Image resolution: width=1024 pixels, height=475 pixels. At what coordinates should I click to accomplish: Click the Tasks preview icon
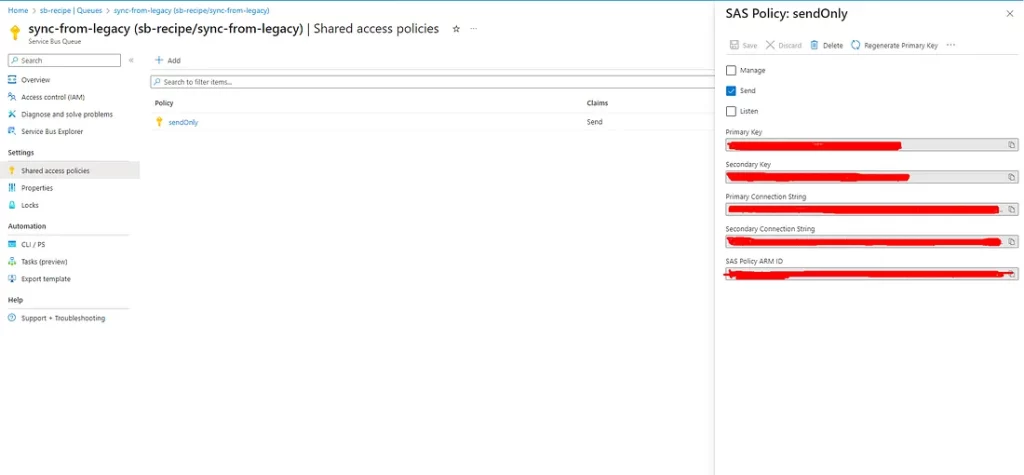tap(12, 261)
